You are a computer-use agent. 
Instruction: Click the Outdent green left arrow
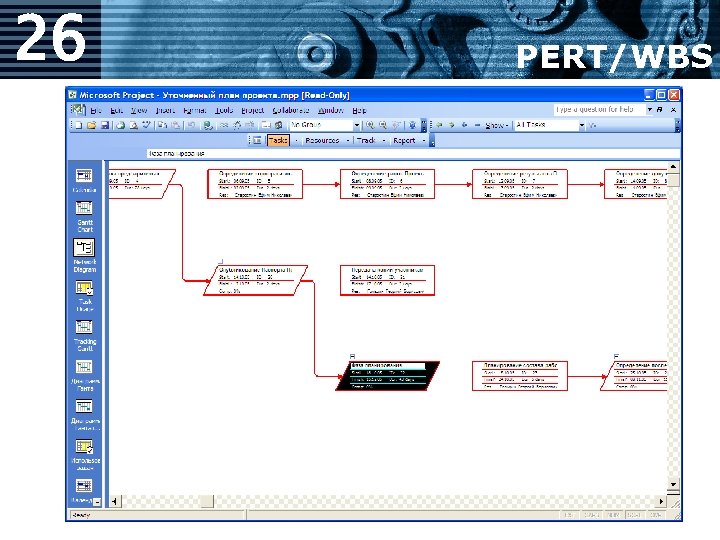pyautogui.click(x=439, y=125)
